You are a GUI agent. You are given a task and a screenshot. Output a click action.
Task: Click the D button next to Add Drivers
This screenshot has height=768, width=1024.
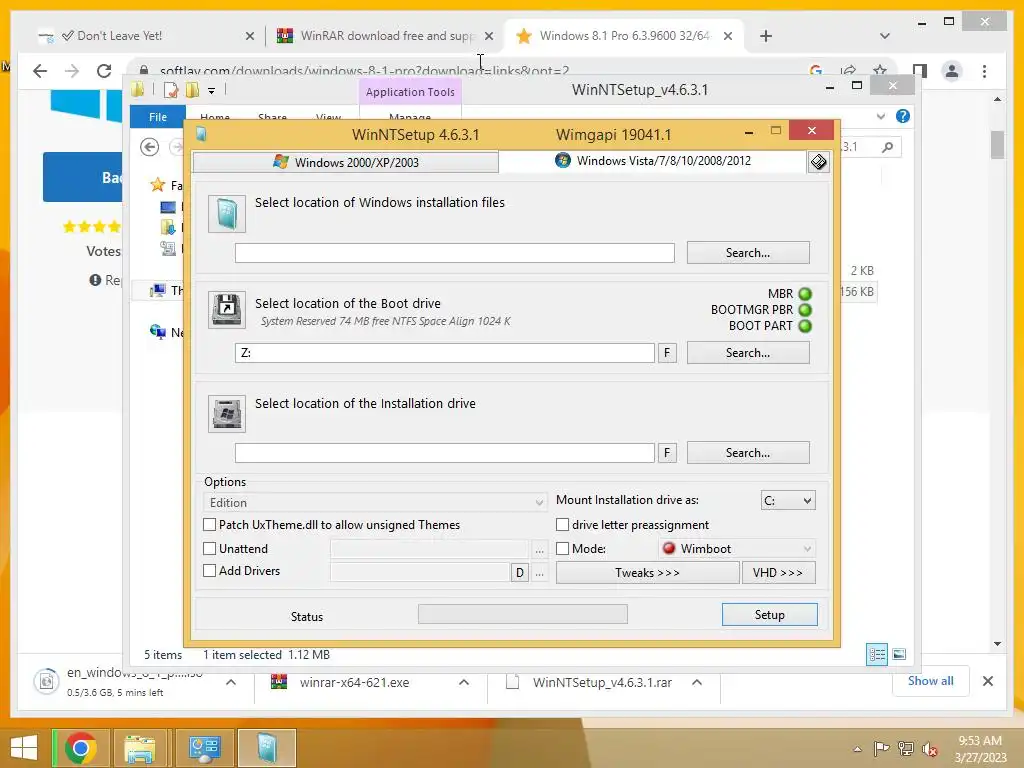(519, 573)
